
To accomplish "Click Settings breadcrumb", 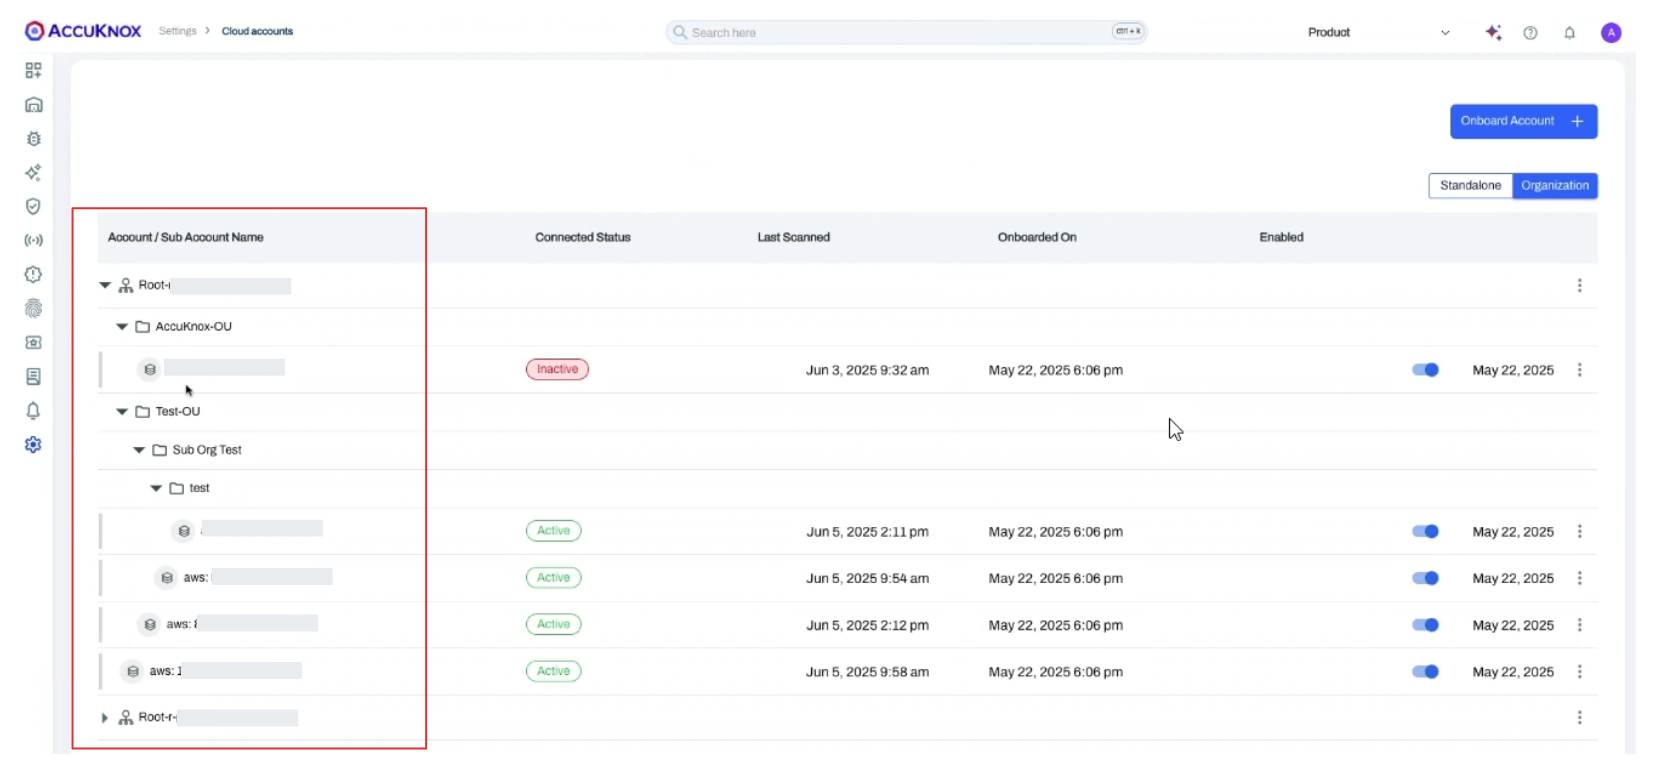I will [178, 31].
